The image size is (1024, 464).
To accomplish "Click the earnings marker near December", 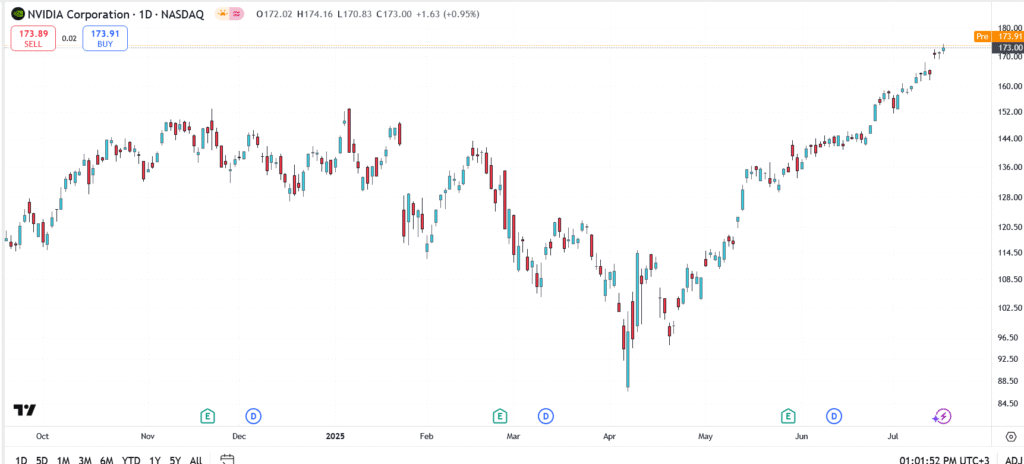I will (x=208, y=415).
